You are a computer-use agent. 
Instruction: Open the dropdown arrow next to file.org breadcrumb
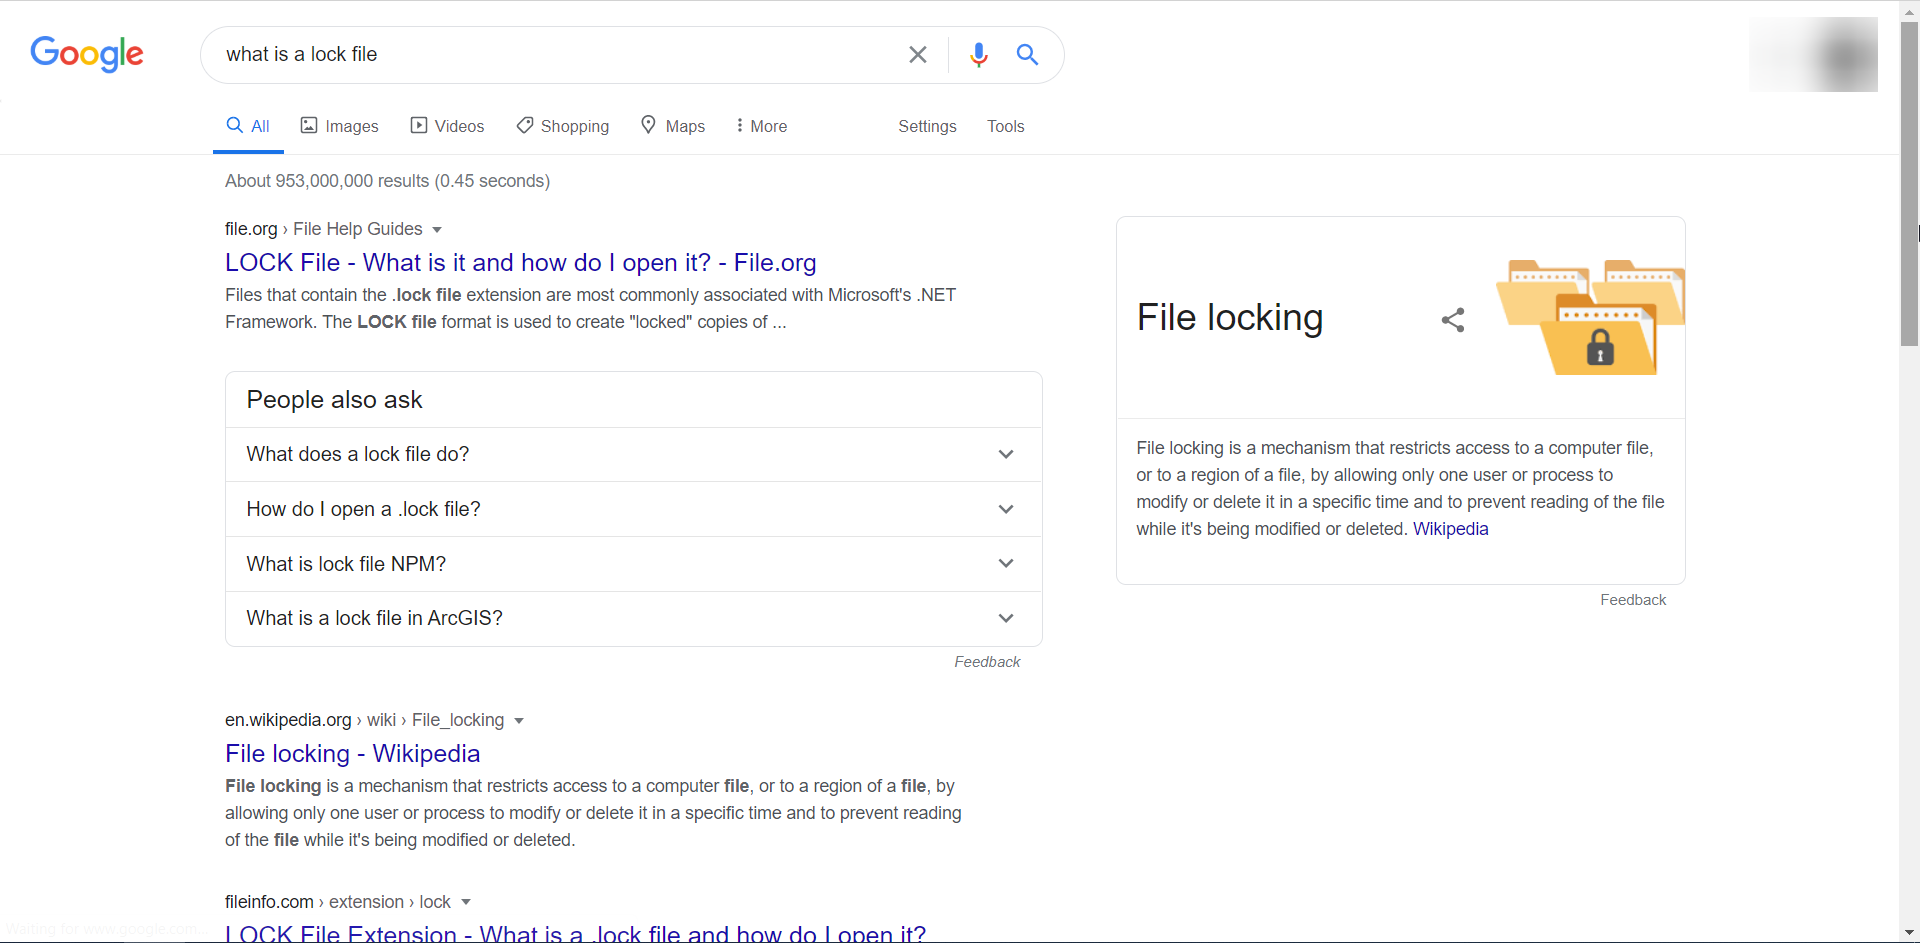click(437, 230)
